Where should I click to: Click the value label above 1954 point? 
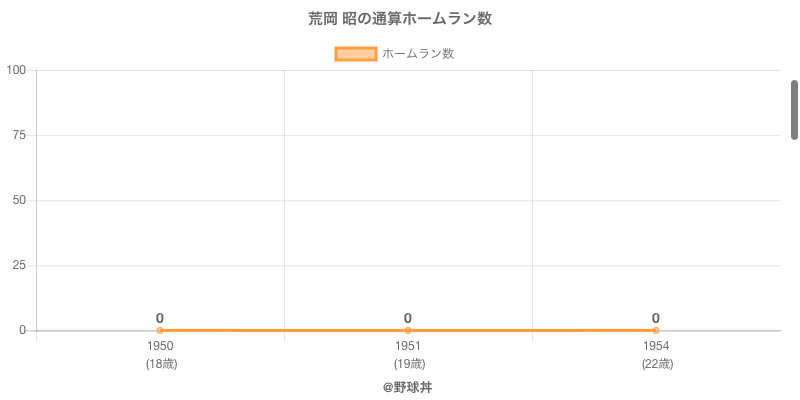coord(656,318)
